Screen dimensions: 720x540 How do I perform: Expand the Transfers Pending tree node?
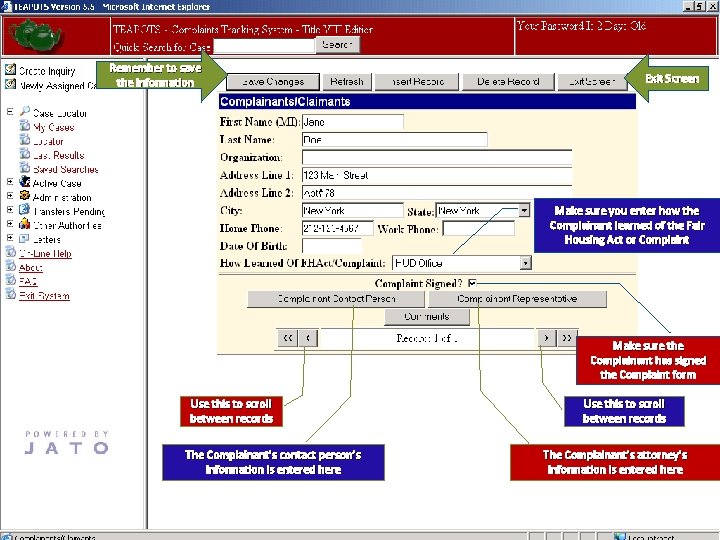pyautogui.click(x=10, y=210)
